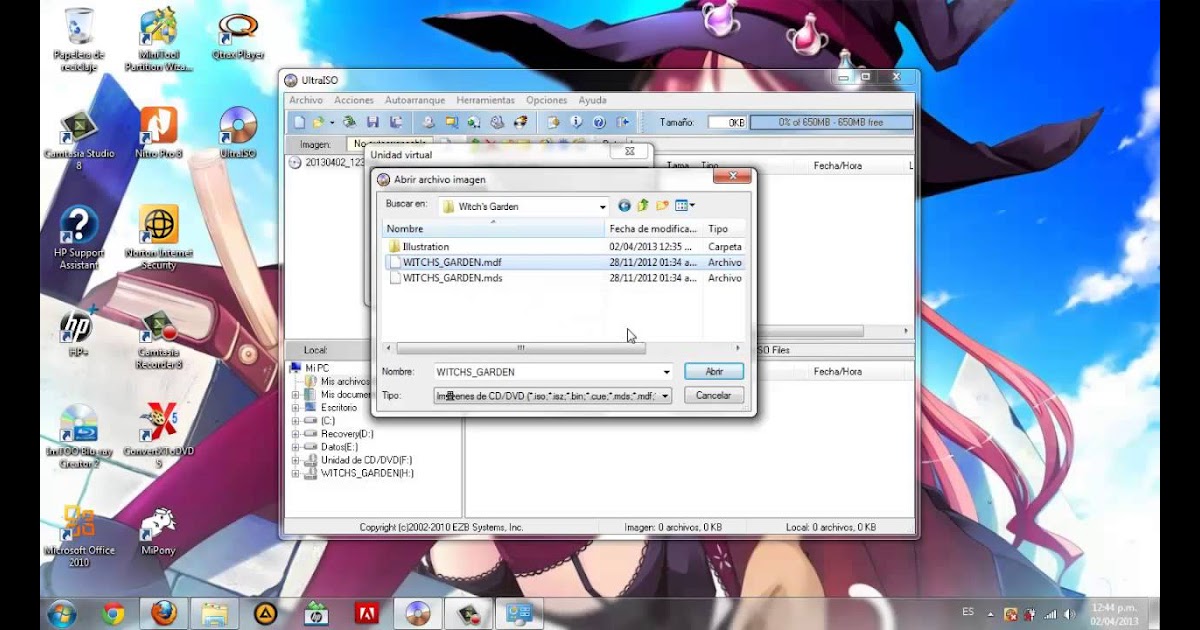Open UltraISO desktop shortcut
This screenshot has height=630, width=1200.
pyautogui.click(x=237, y=133)
